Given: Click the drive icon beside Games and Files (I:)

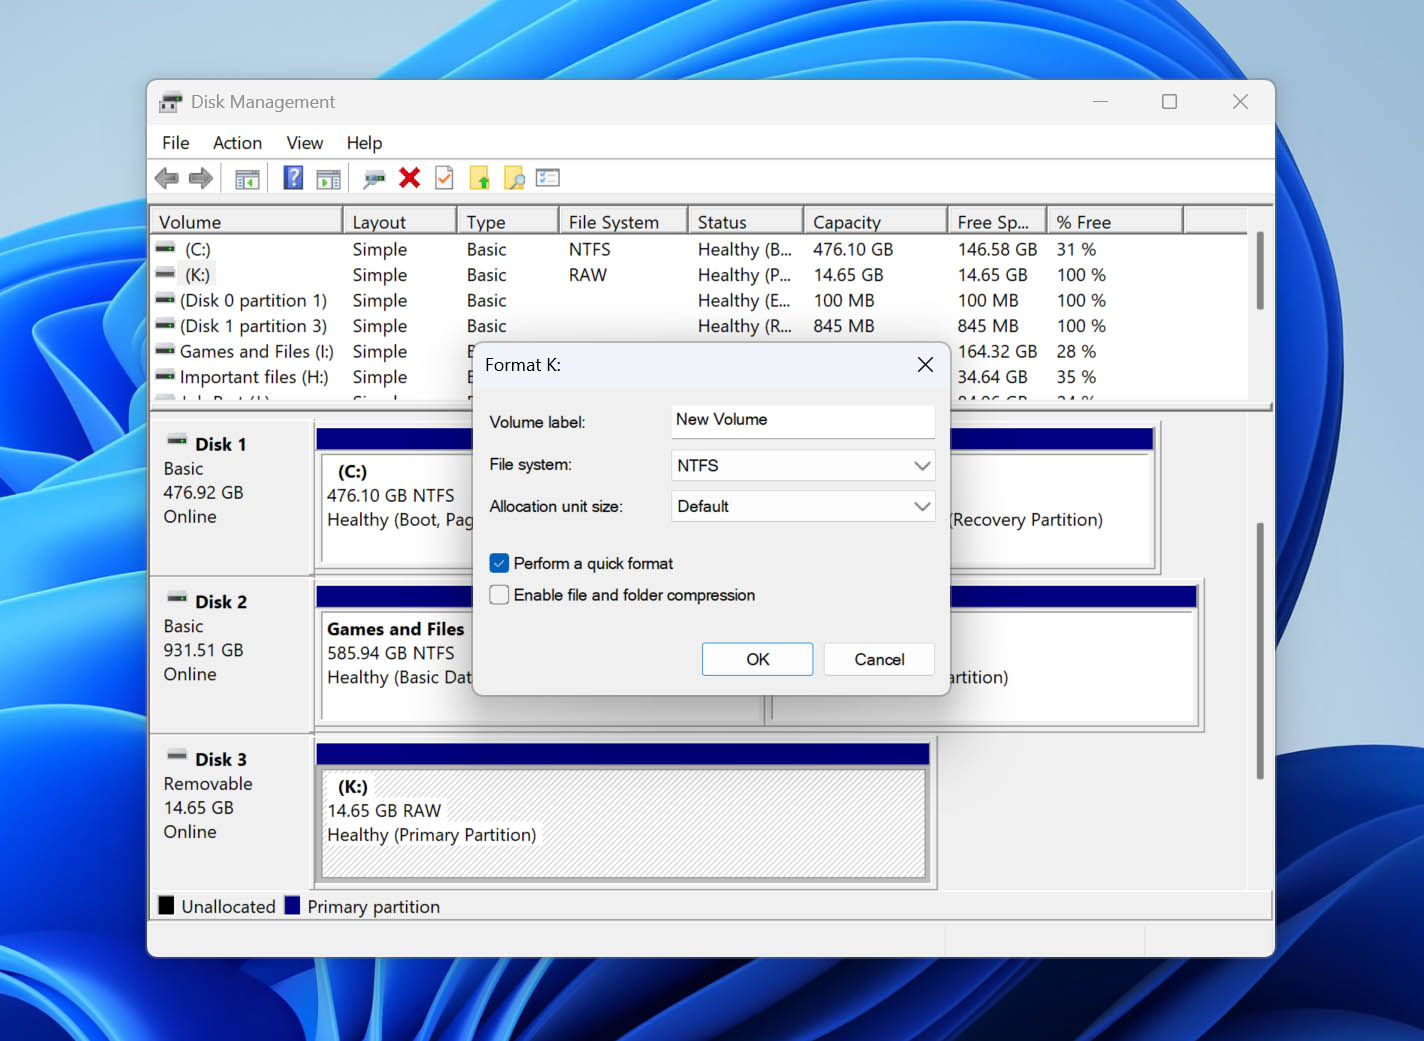Looking at the screenshot, I should tap(165, 351).
